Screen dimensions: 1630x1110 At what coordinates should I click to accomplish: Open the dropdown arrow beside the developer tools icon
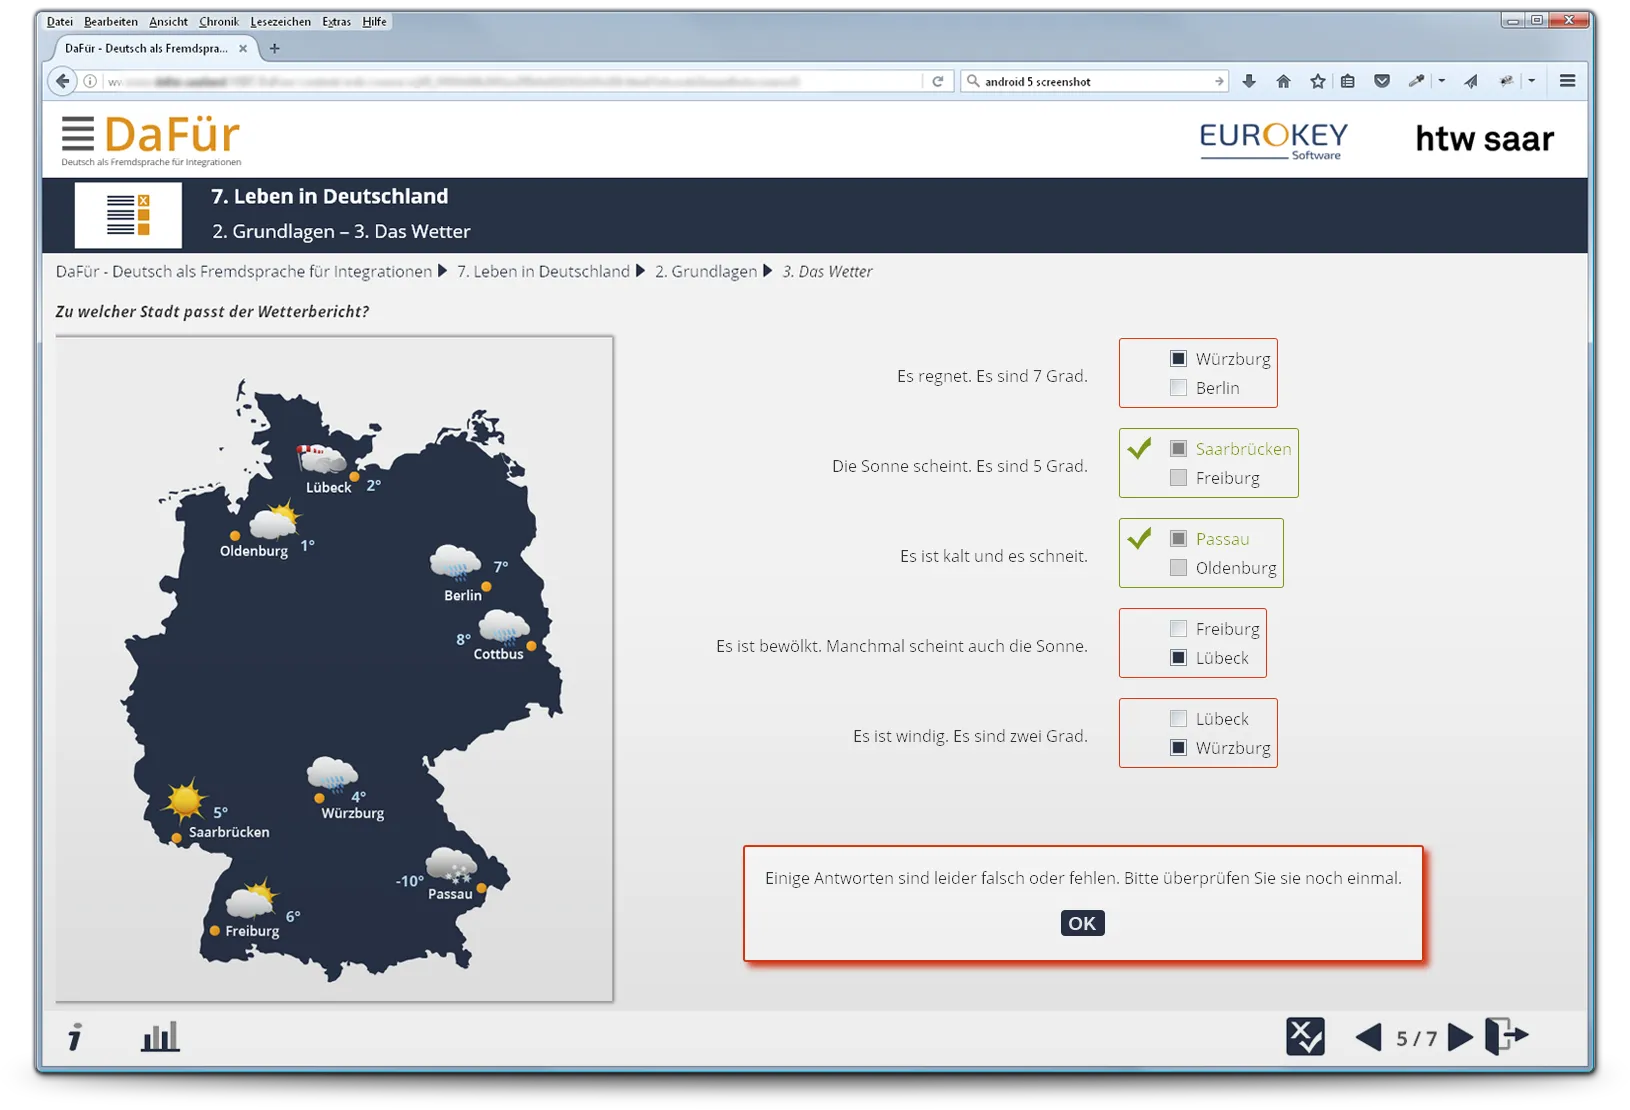(1441, 81)
